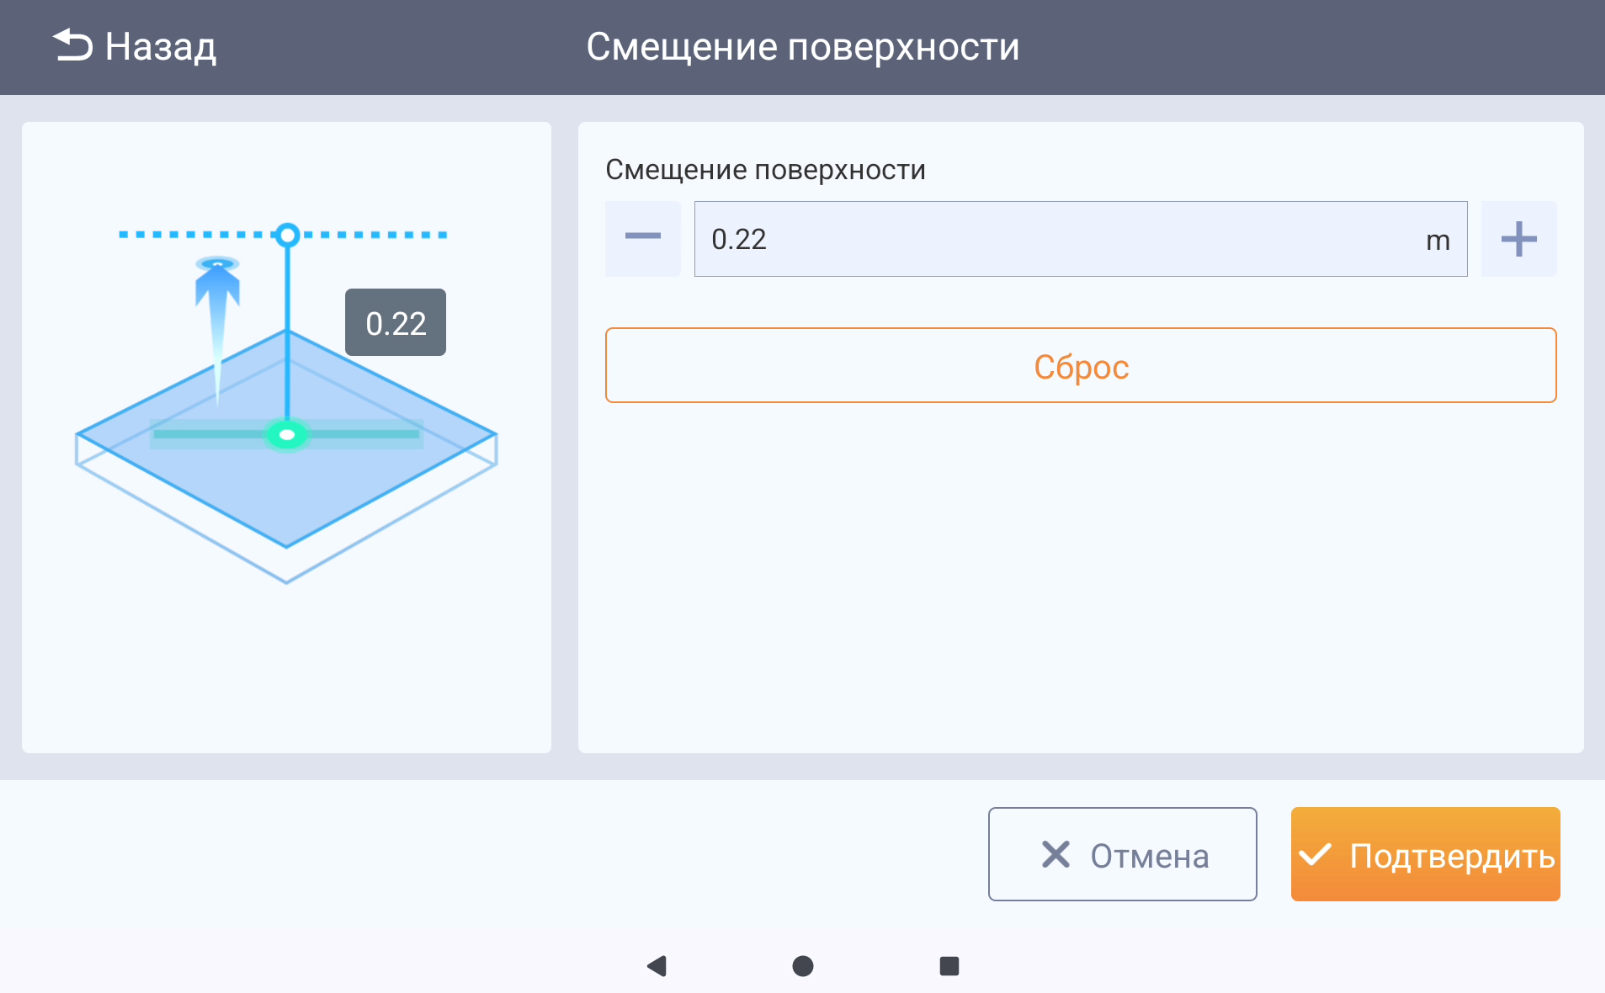The height and width of the screenshot is (993, 1605).
Task: Click the Отмена cancel button text
Action: [x=1149, y=856]
